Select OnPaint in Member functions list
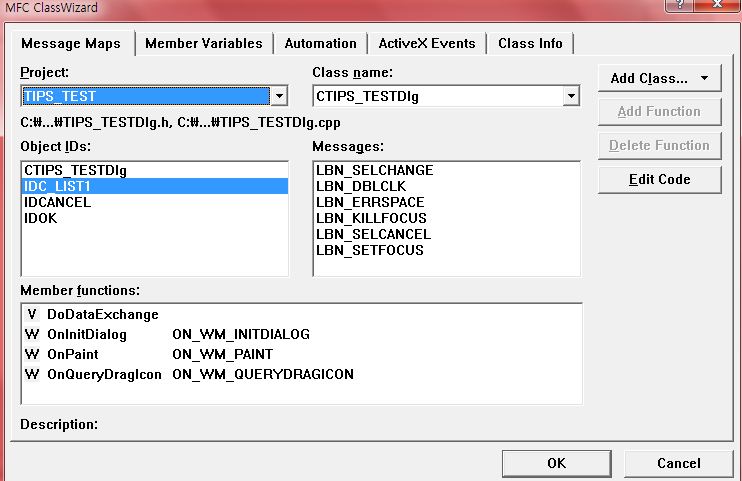The image size is (742, 481). point(73,354)
